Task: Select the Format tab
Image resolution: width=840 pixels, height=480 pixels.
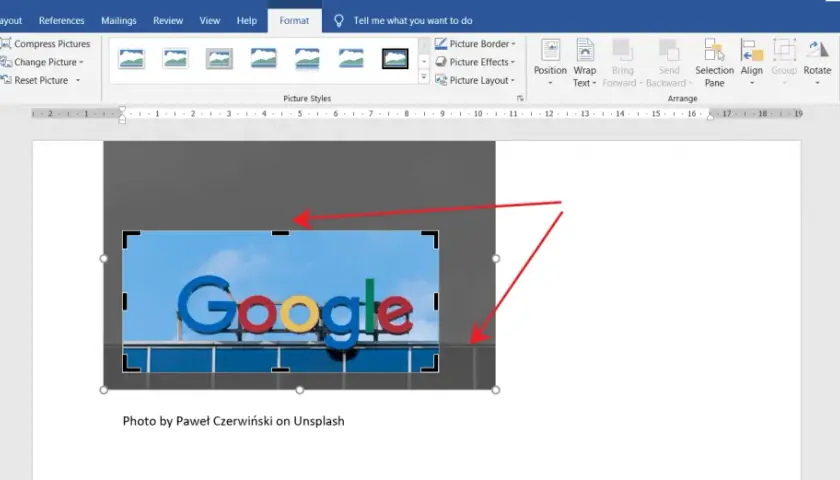Action: pyautogui.click(x=294, y=20)
